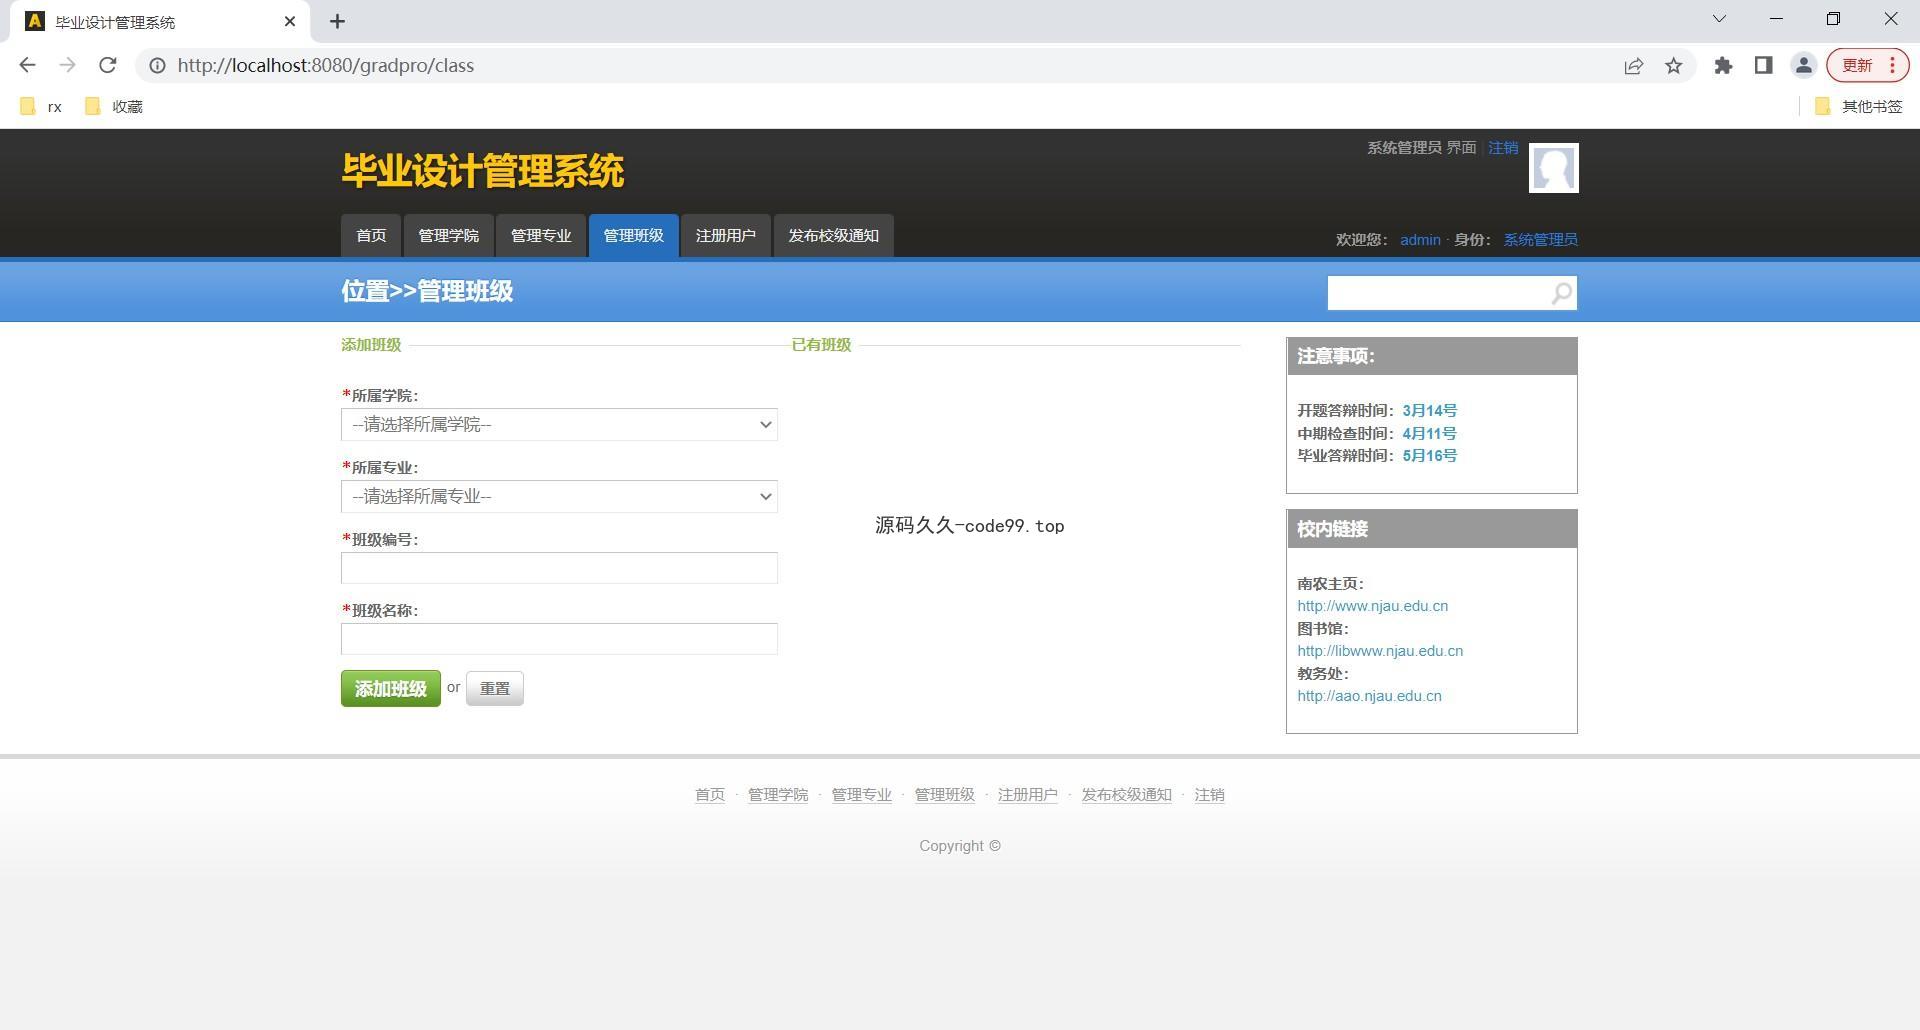Submit with 添加班级 button
Screen dimensions: 1920x1030
coord(391,689)
